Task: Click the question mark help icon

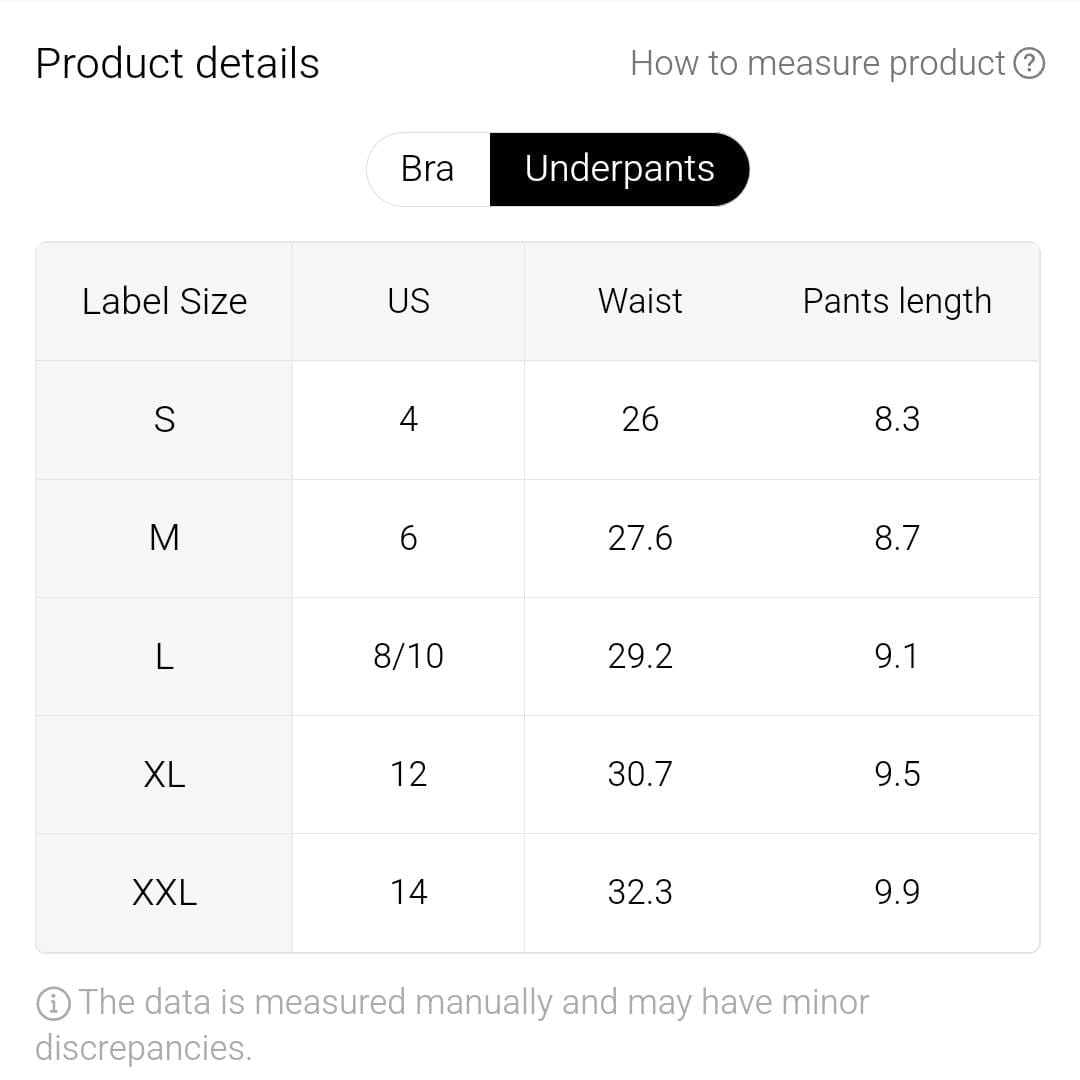Action: point(1029,64)
